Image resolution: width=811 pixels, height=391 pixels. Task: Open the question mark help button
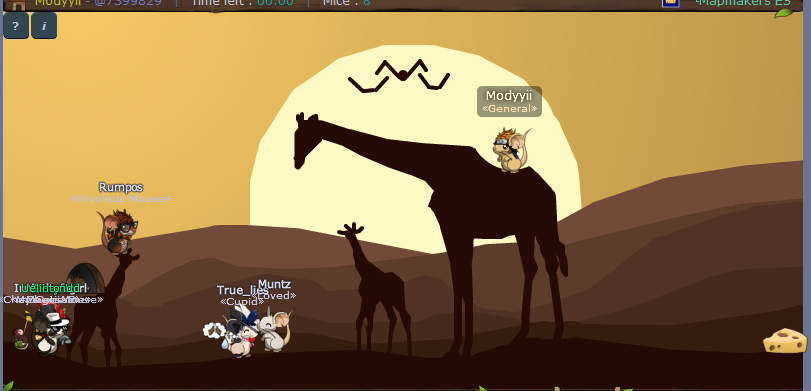coord(16,26)
